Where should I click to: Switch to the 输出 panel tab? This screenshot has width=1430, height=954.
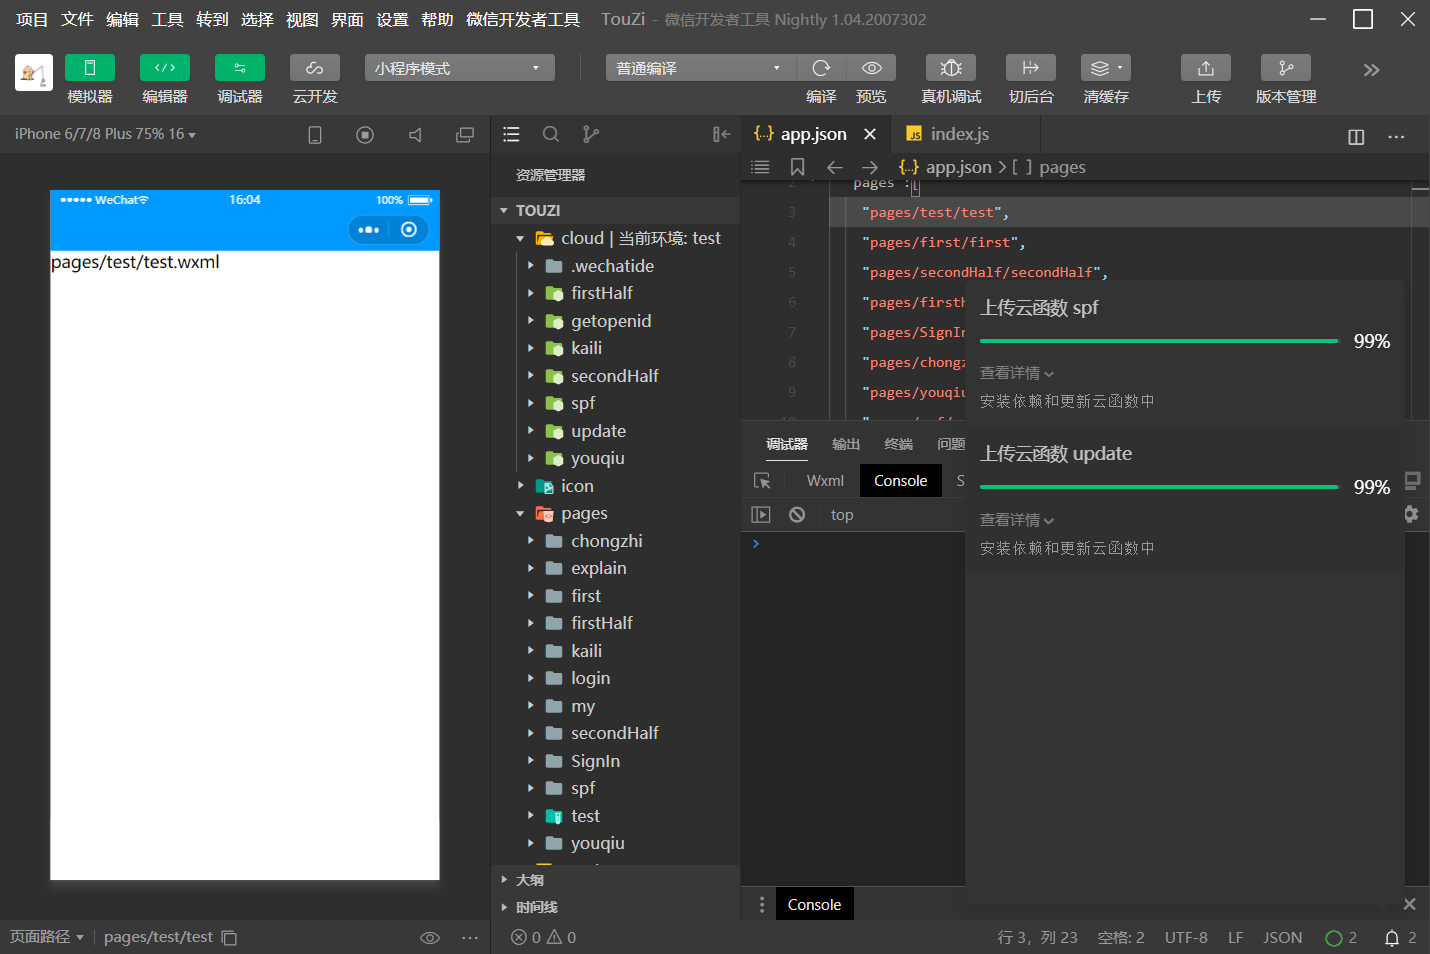coord(846,444)
